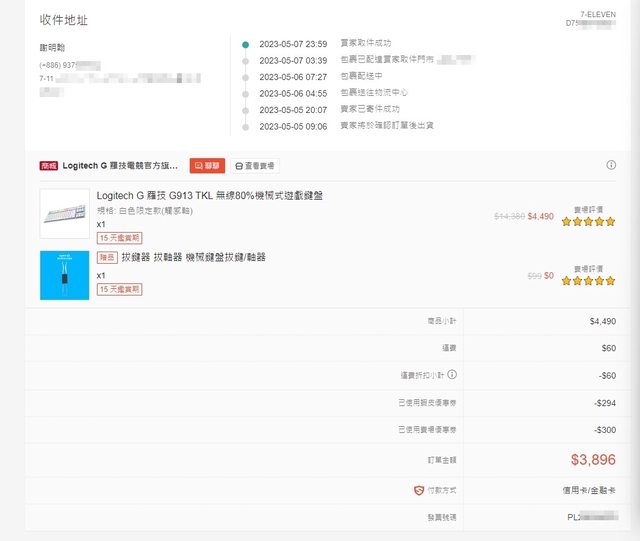
Task: Open the blue keycap puller thumbnail
Action: tap(64, 275)
